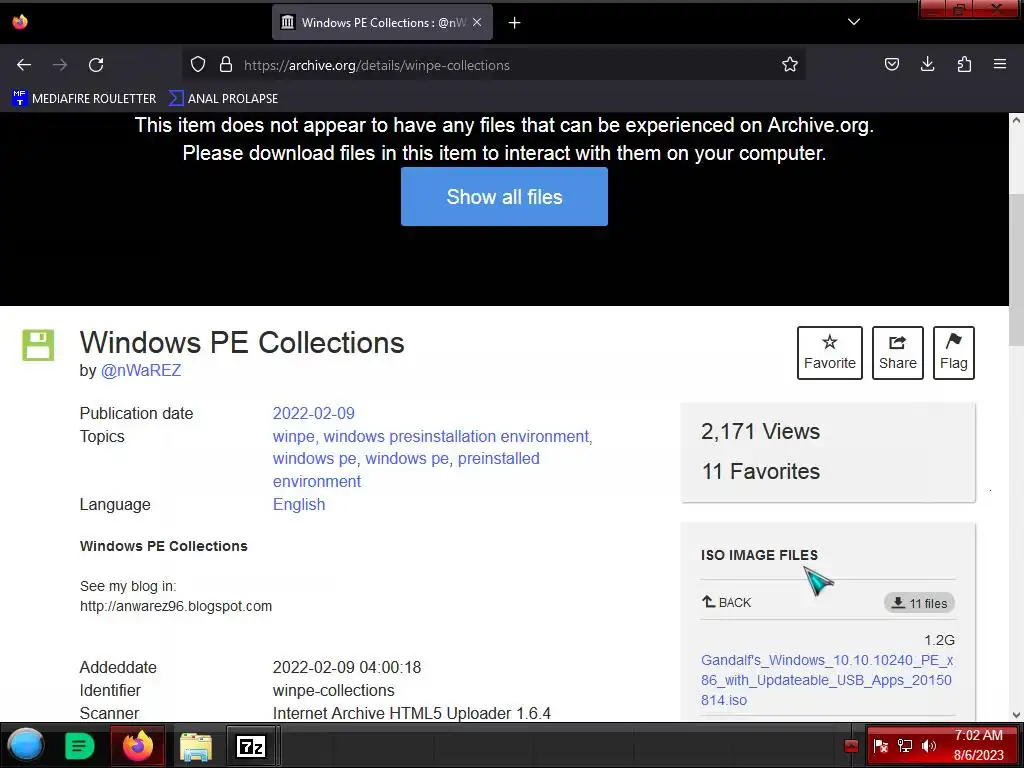Open the volume speaker tray icon
This screenshot has height=768, width=1024.
tap(929, 746)
